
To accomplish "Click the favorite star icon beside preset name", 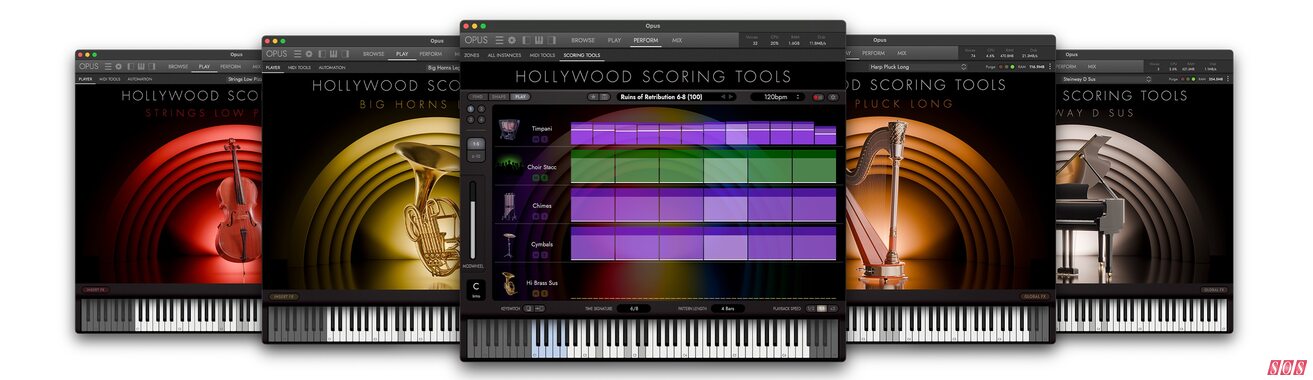I will (x=593, y=97).
